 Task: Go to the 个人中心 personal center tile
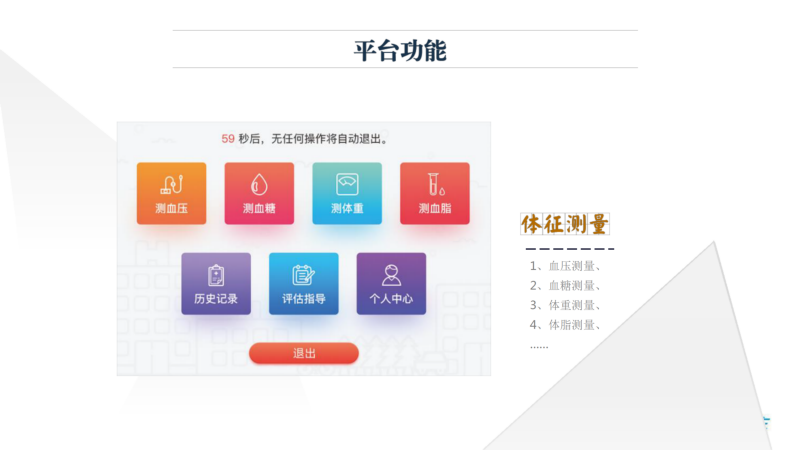click(x=391, y=284)
